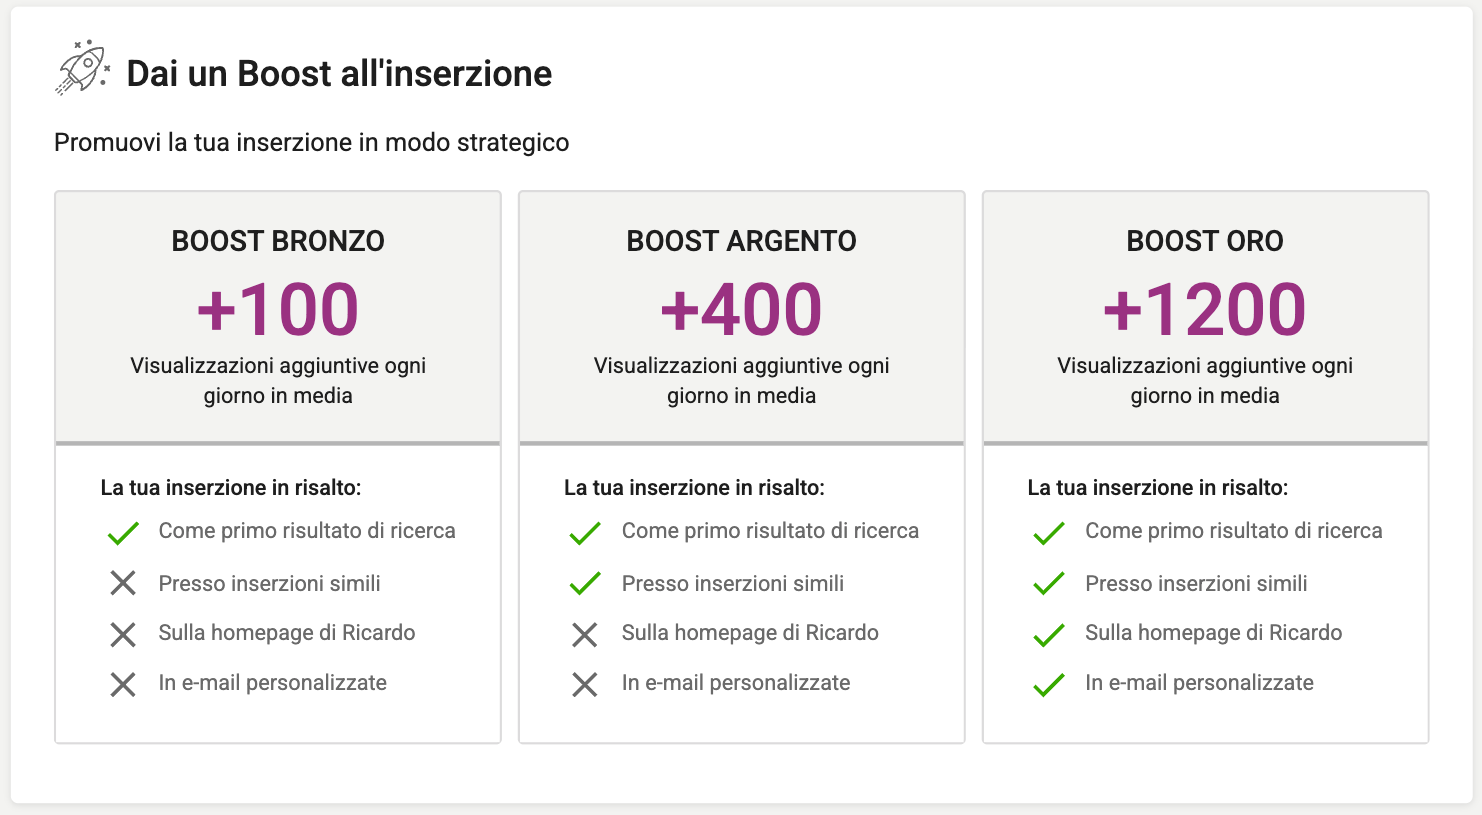
Task: Click checkmark for Oro inserzioni simili
Action: 1049,583
